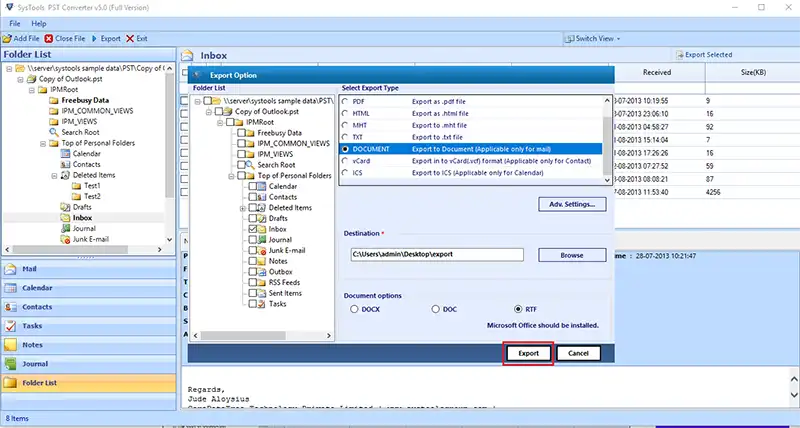Click the Folder List icon in navigation pane
Viewport: 800px width, 428px height.
10,383
